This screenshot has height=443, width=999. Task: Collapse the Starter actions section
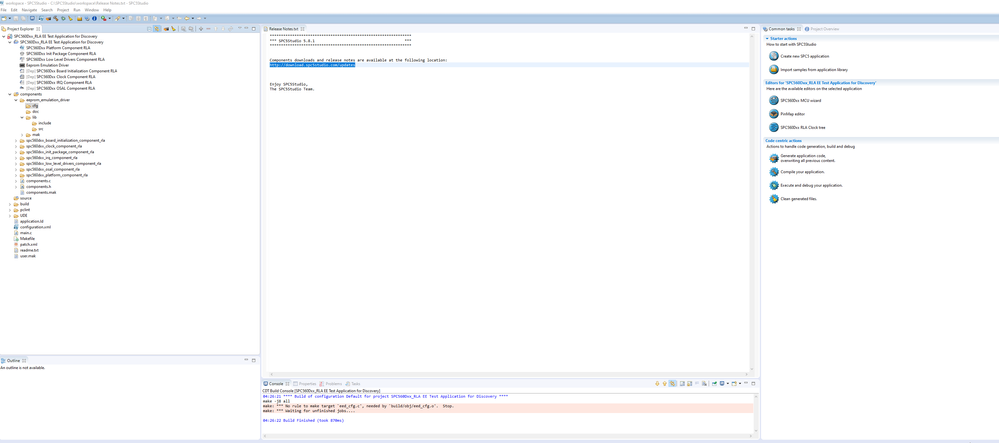click(767, 38)
